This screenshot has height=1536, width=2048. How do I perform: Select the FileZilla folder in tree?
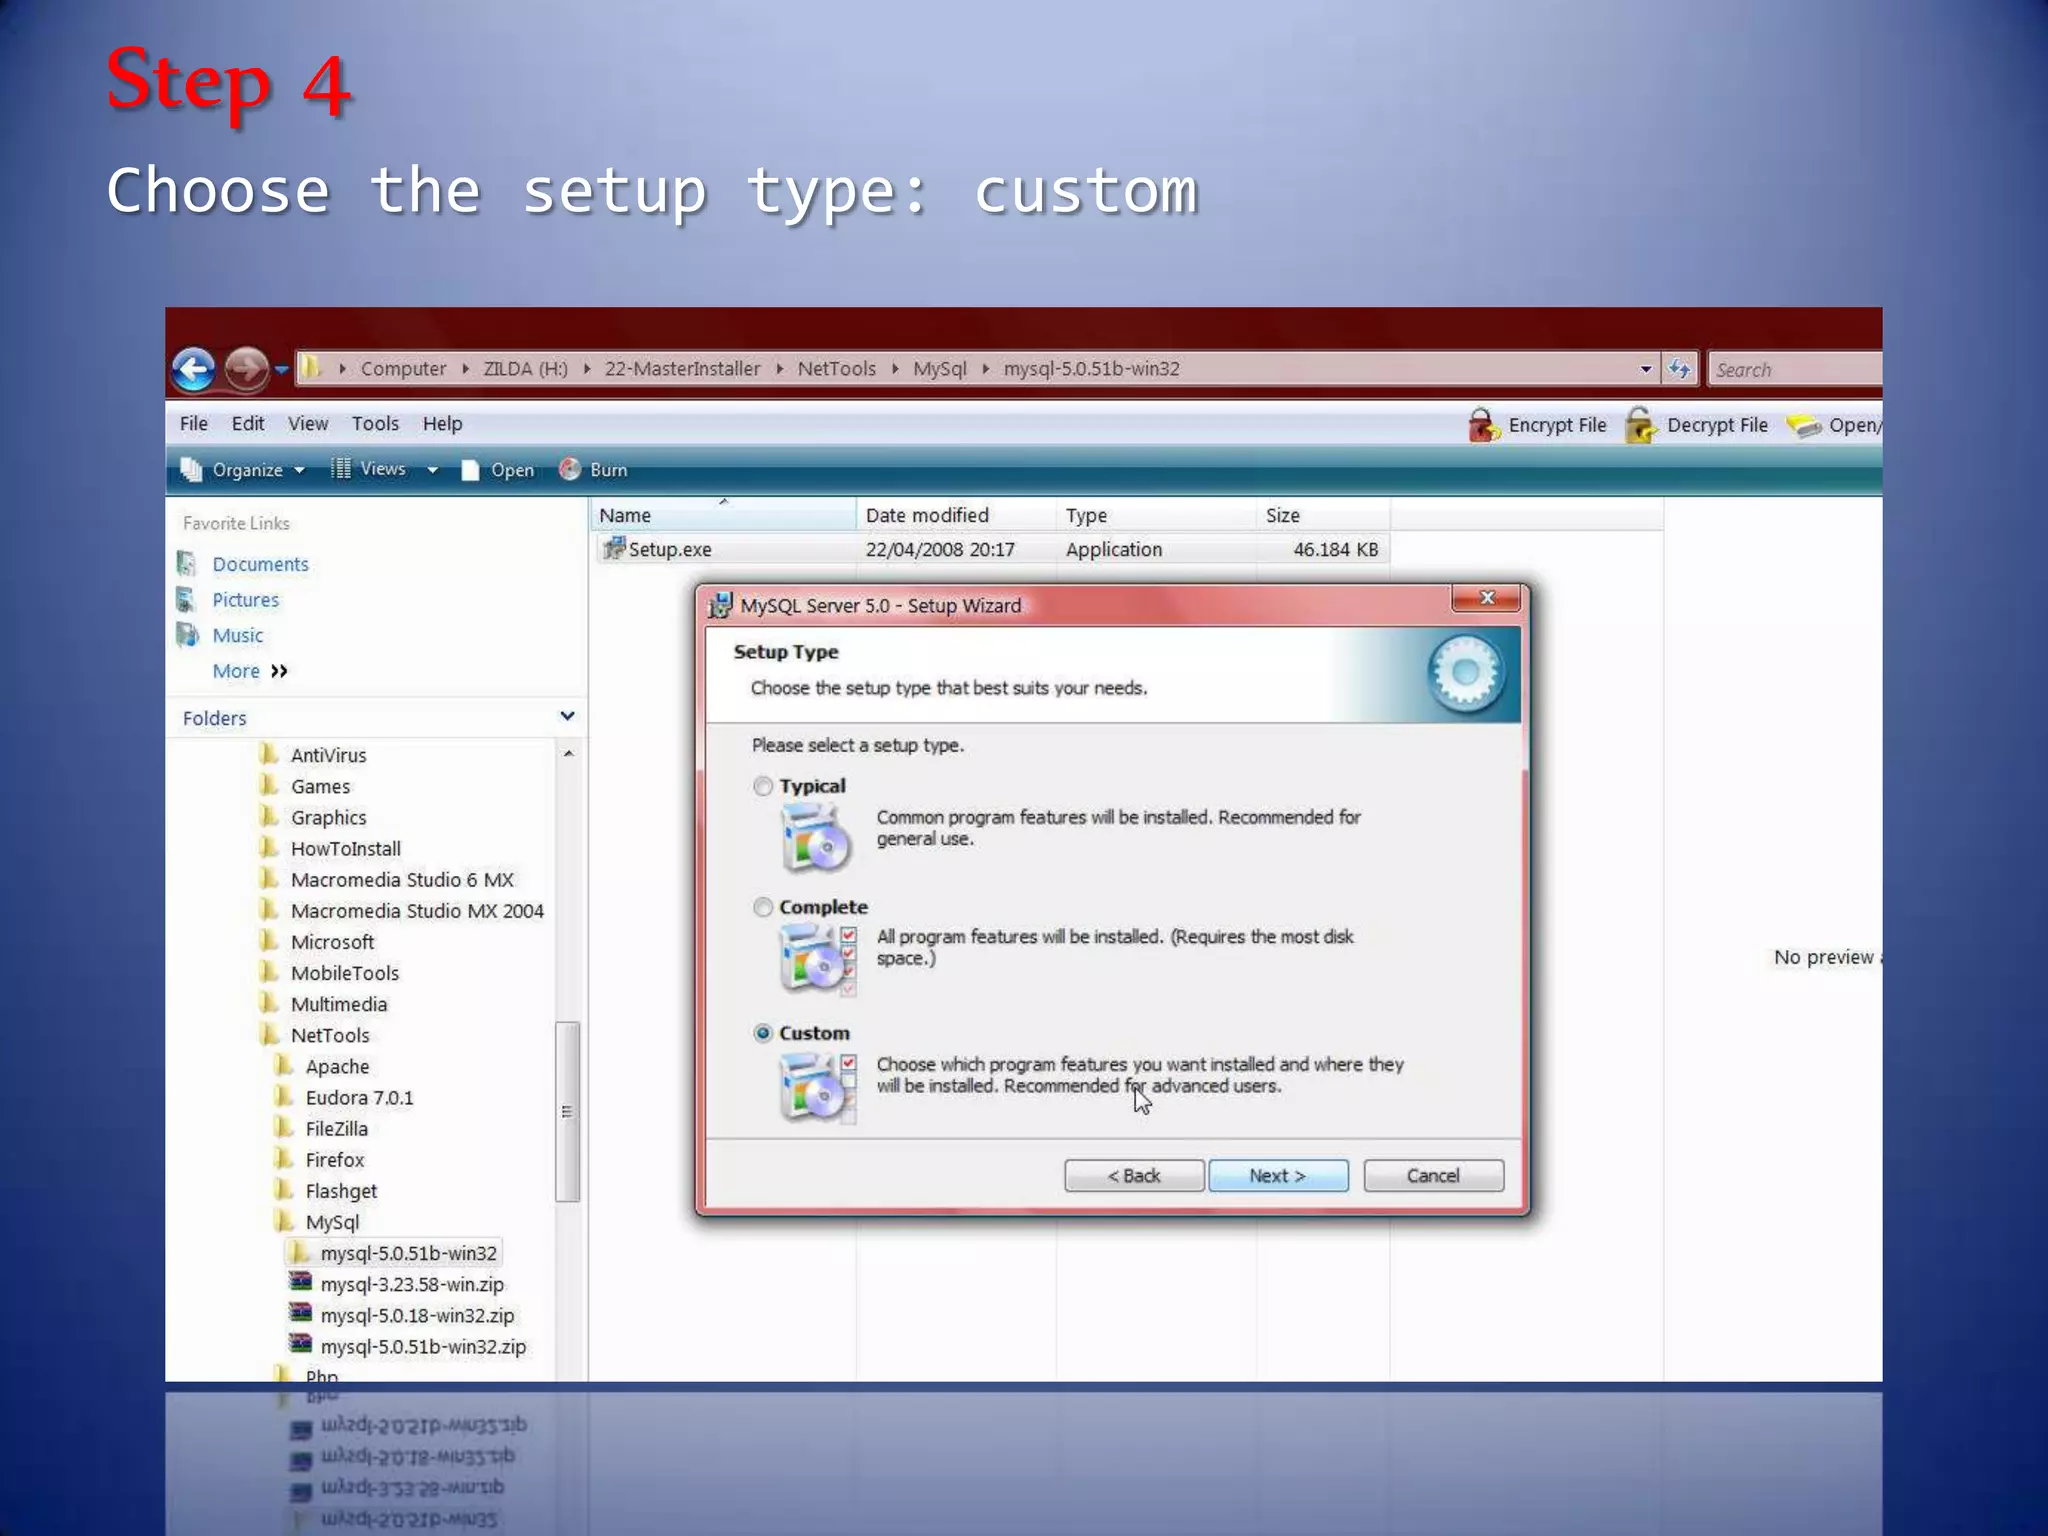coord(336,1128)
